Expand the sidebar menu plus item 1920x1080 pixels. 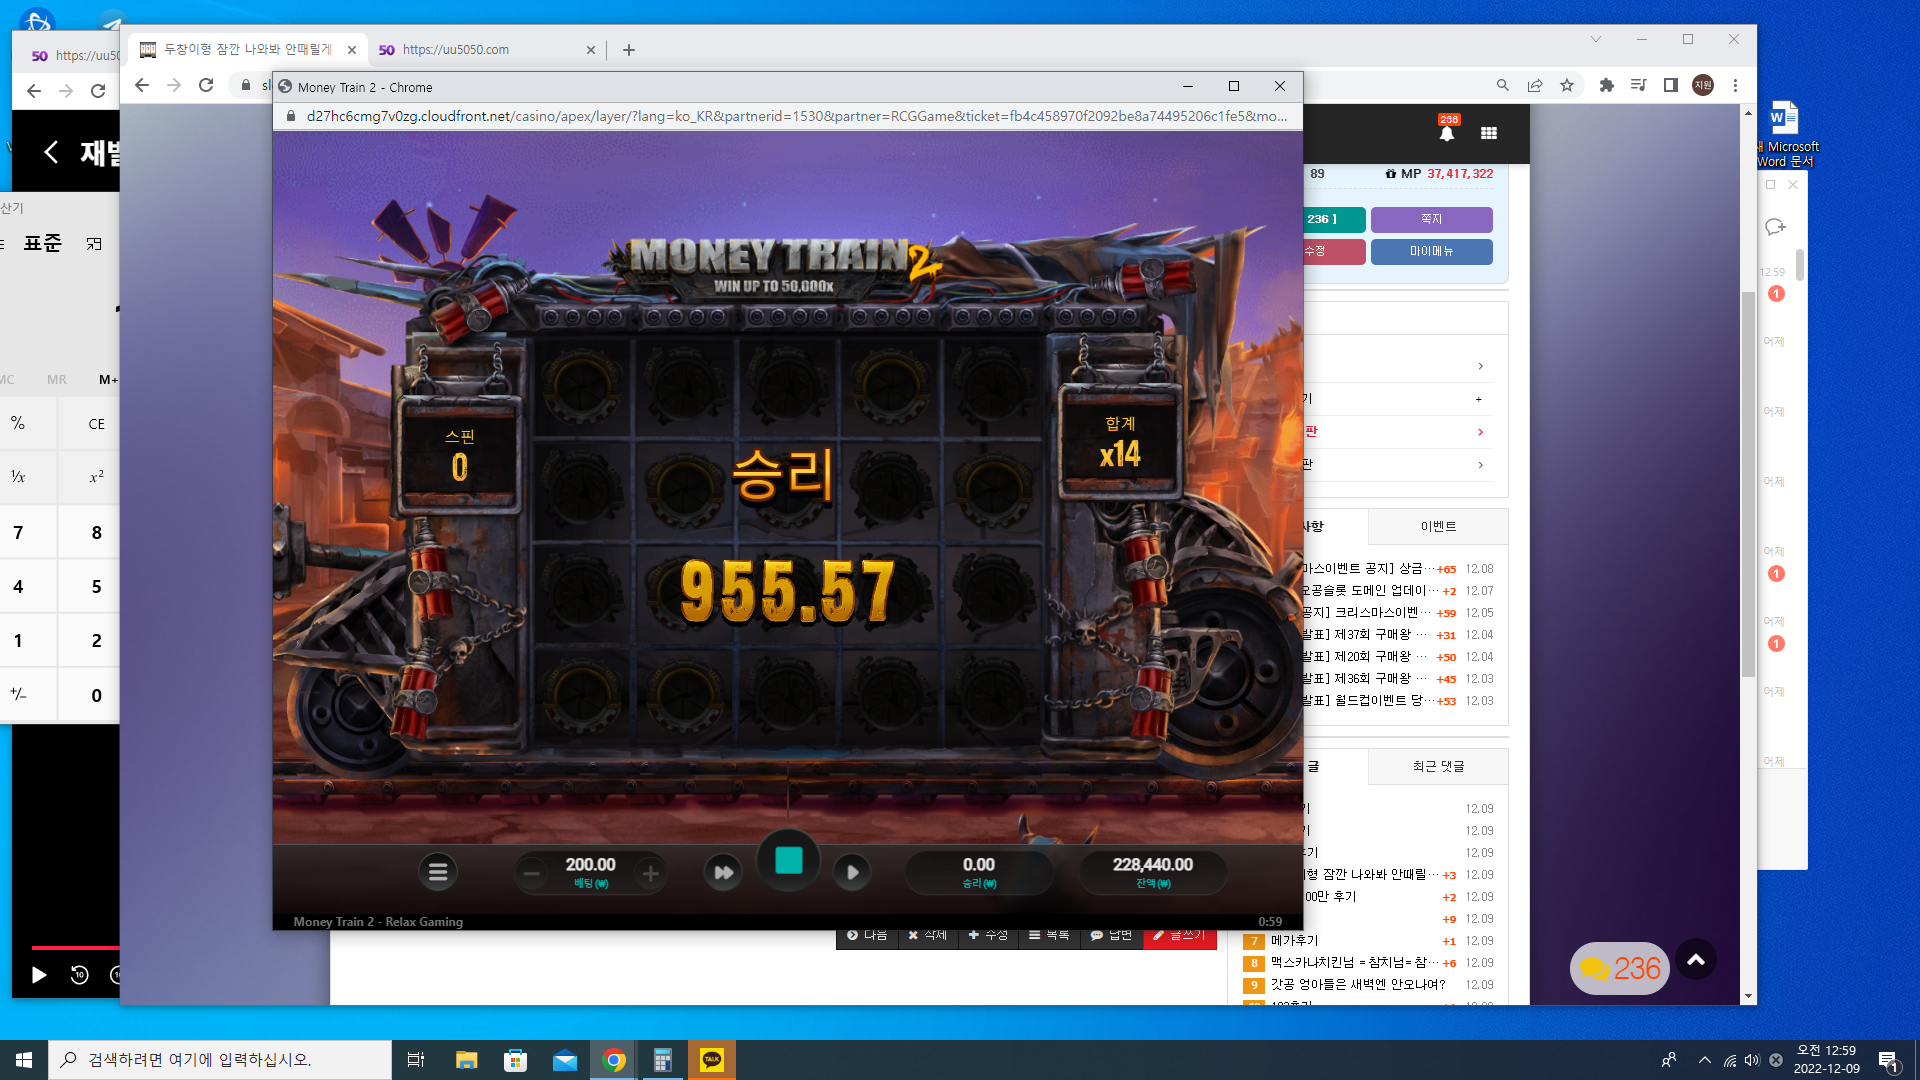click(1479, 399)
